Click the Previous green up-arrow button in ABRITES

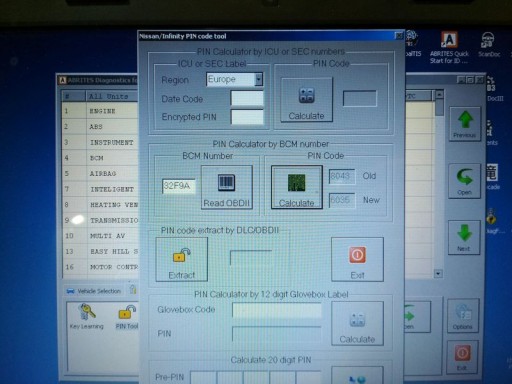(465, 124)
